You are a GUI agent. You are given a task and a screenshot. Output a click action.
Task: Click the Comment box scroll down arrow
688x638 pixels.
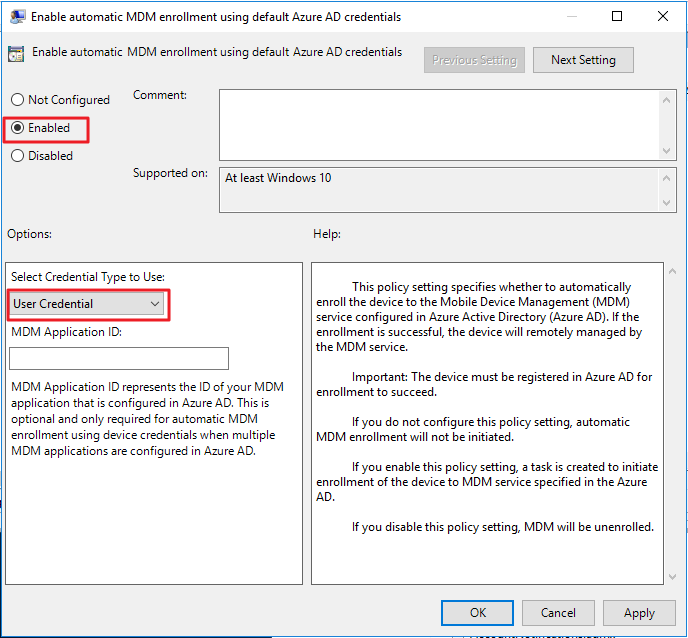tap(666, 151)
